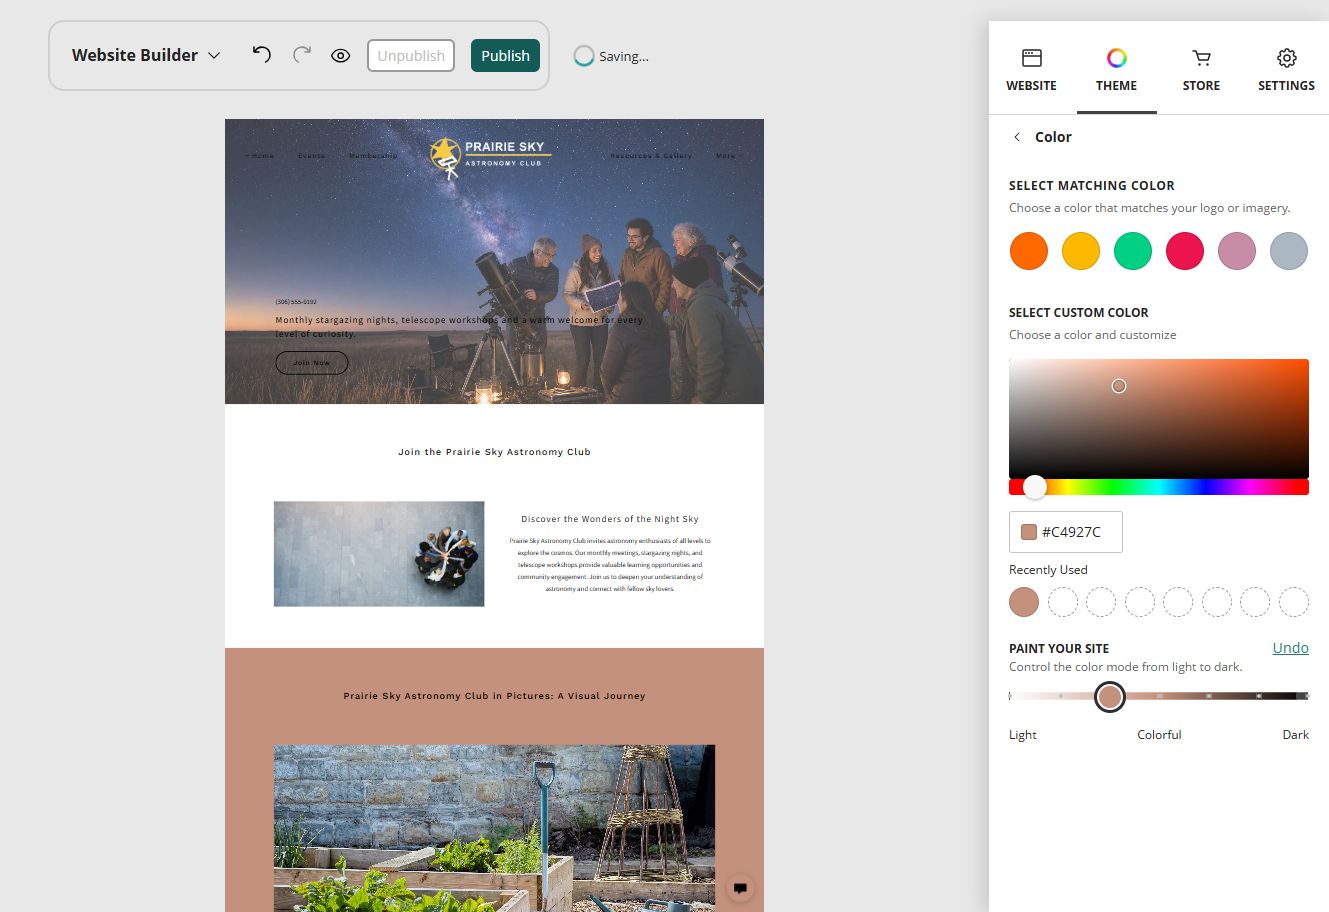Click the Light to Dark color mode slider handle

coord(1109,696)
